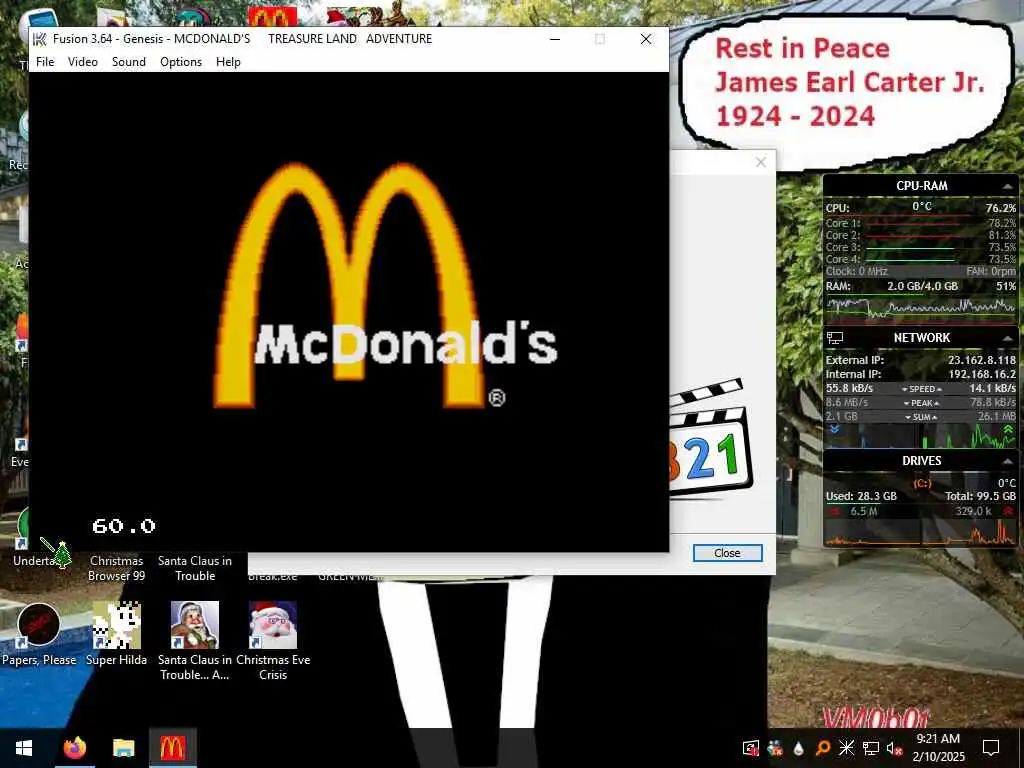The height and width of the screenshot is (768, 1024).
Task: Launch Firefox from the taskbar
Action: 75,748
